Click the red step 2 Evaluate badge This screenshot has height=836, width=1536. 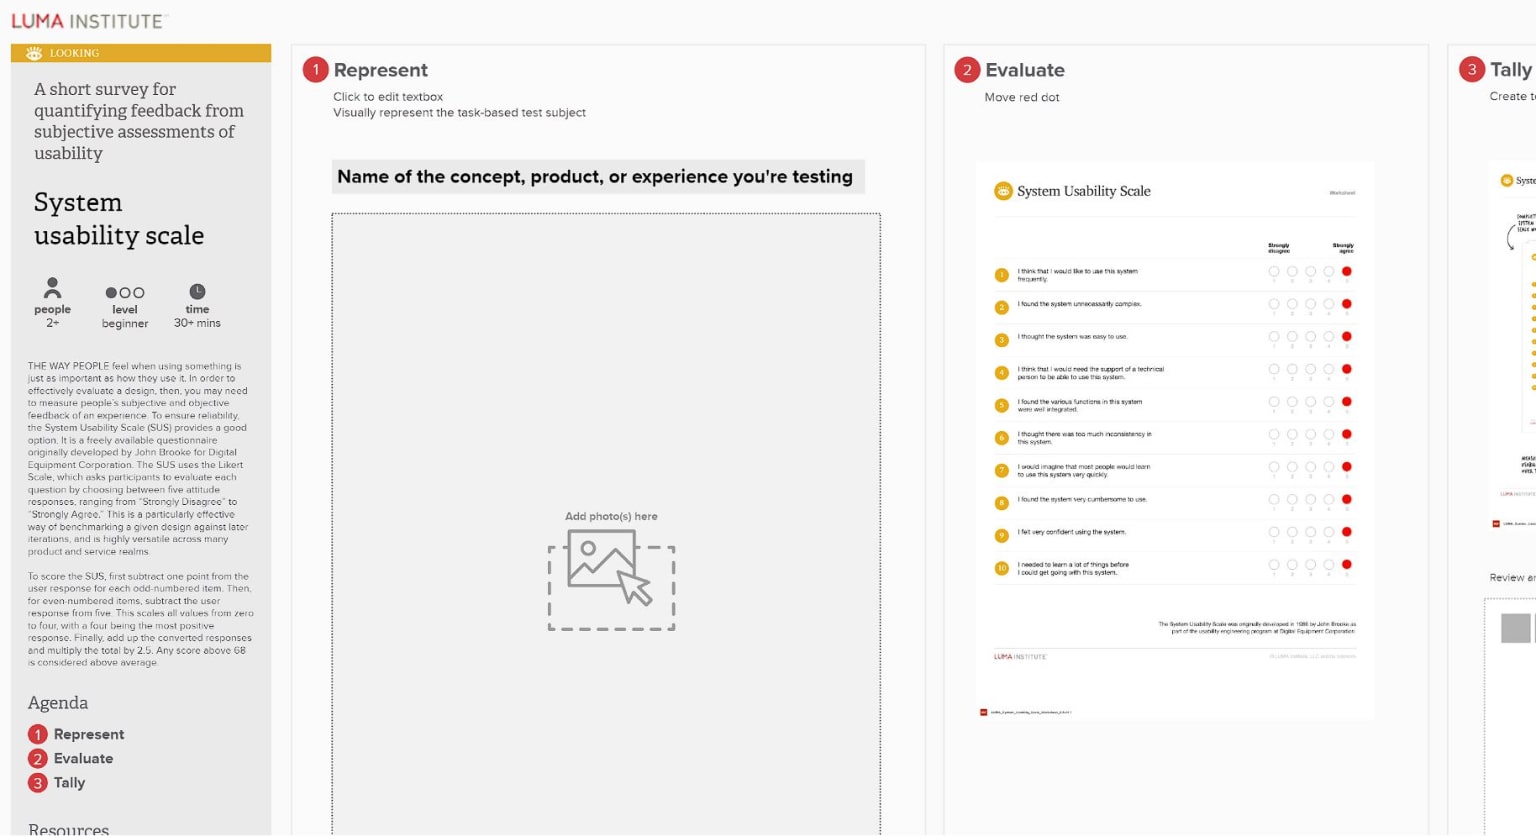pos(967,70)
